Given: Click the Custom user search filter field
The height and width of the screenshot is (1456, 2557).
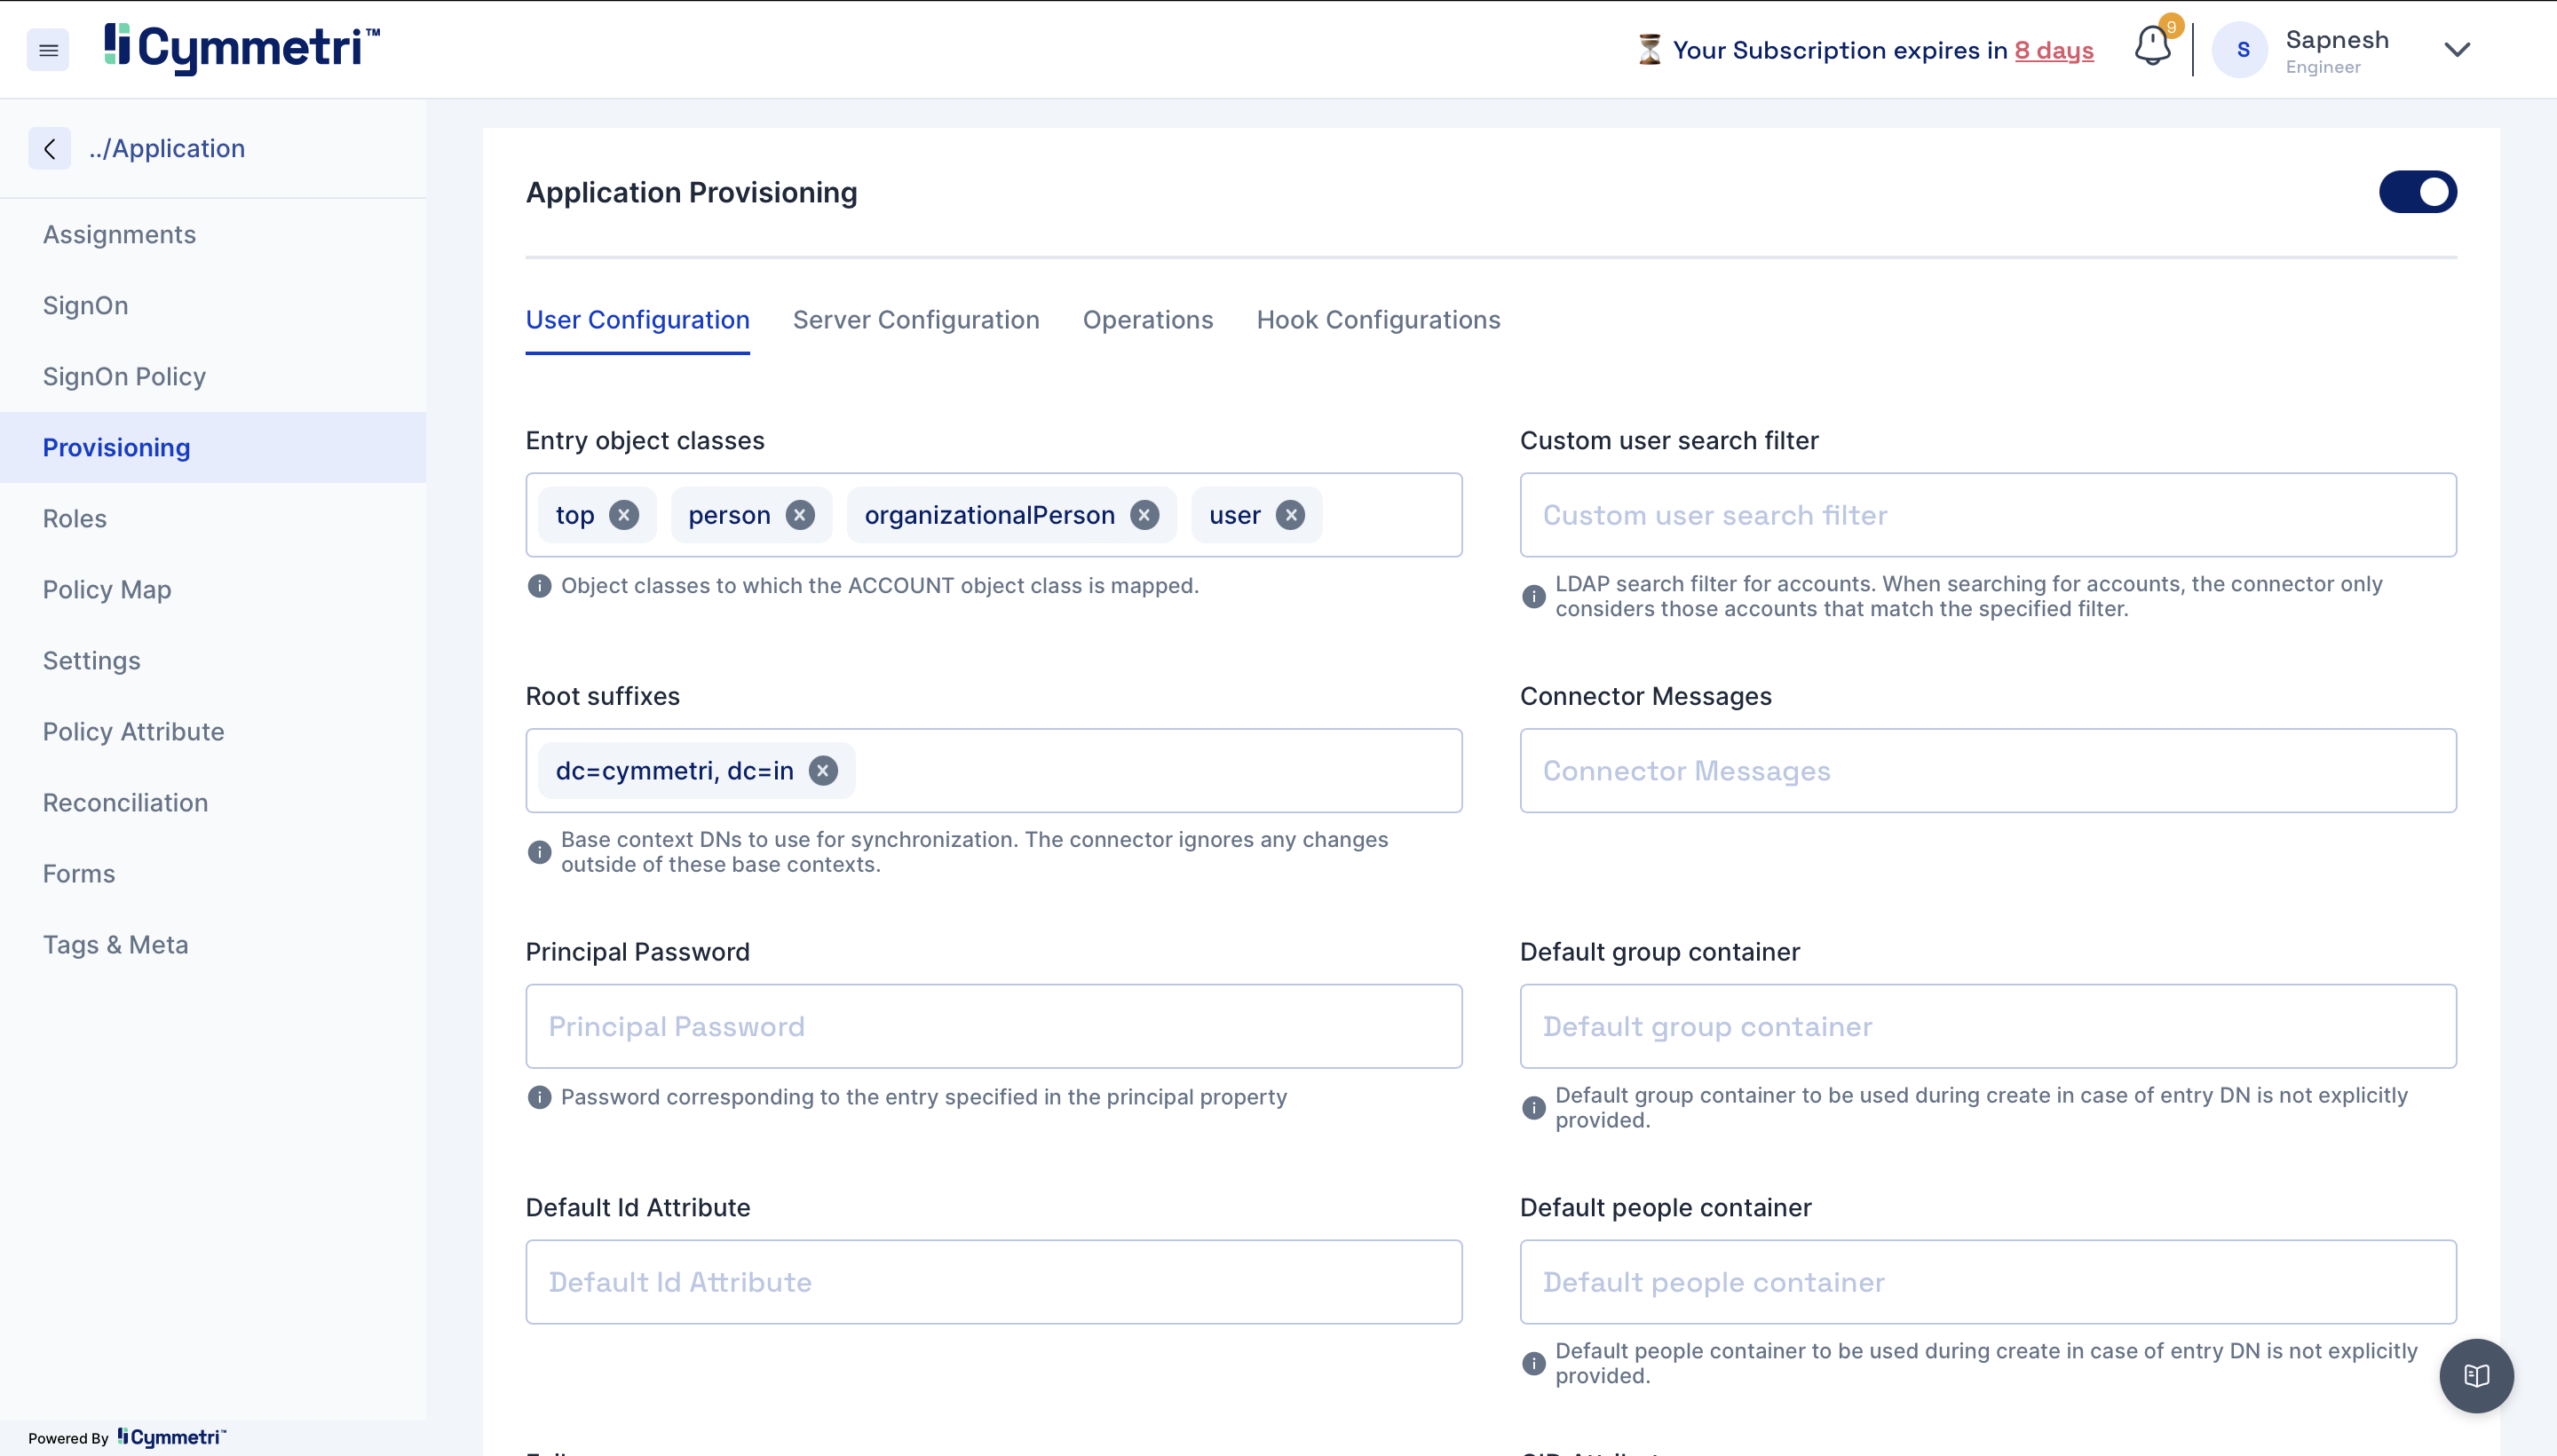Looking at the screenshot, I should [1987, 515].
